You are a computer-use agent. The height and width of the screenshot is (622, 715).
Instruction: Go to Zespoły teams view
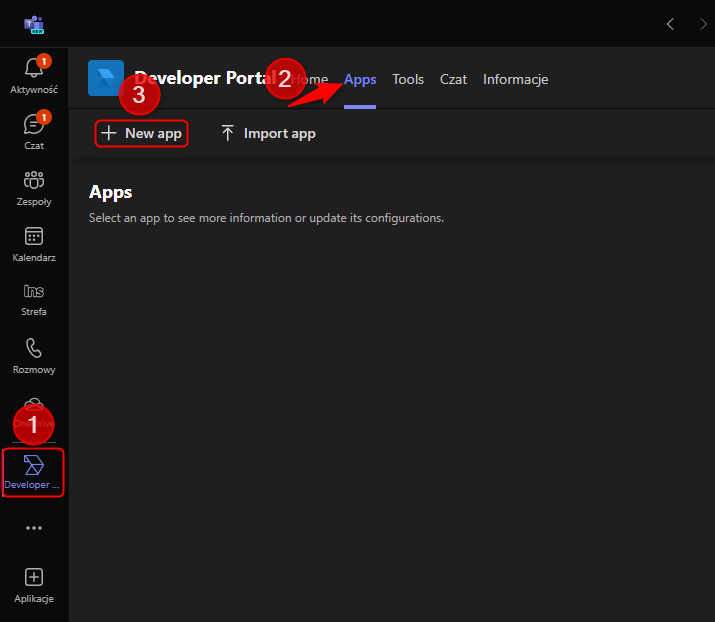(x=33, y=188)
